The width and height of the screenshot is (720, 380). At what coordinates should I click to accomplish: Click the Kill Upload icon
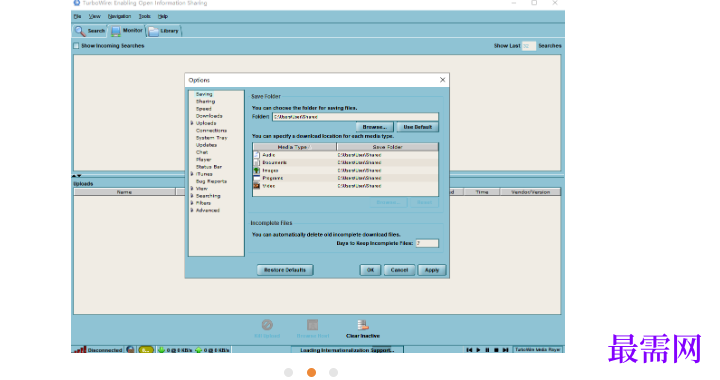267,325
